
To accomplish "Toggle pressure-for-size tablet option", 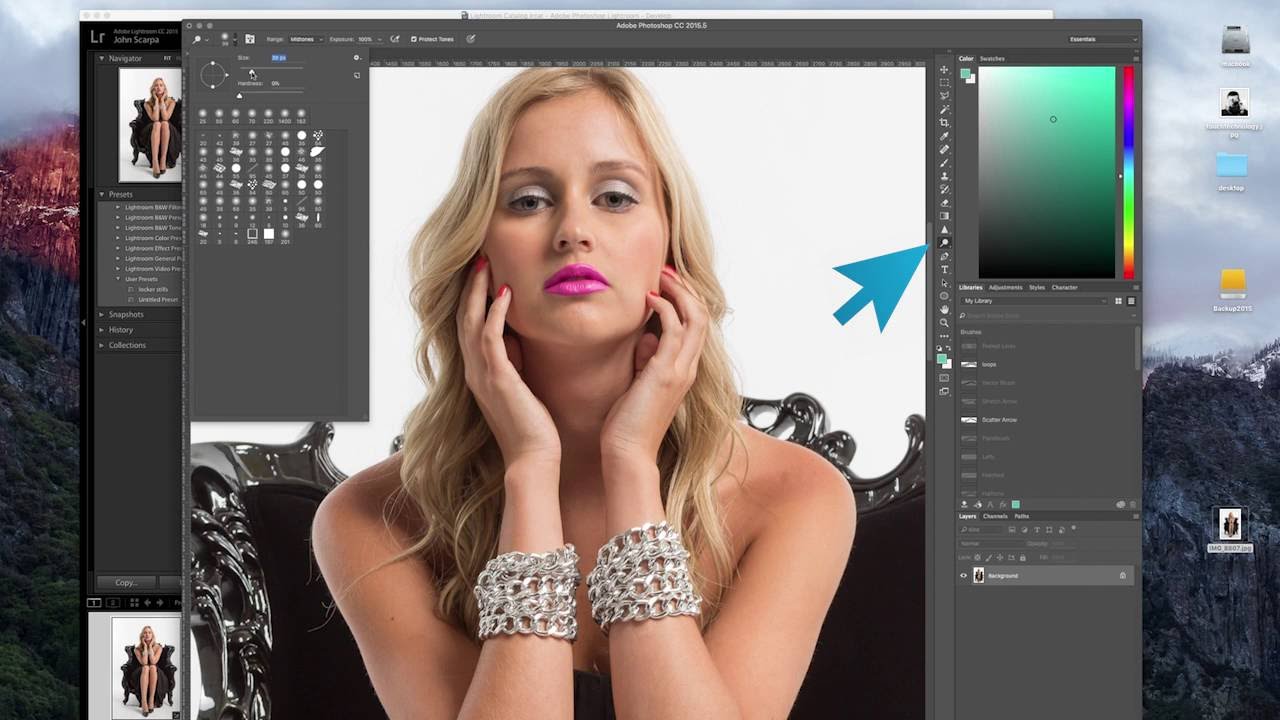I will point(471,39).
